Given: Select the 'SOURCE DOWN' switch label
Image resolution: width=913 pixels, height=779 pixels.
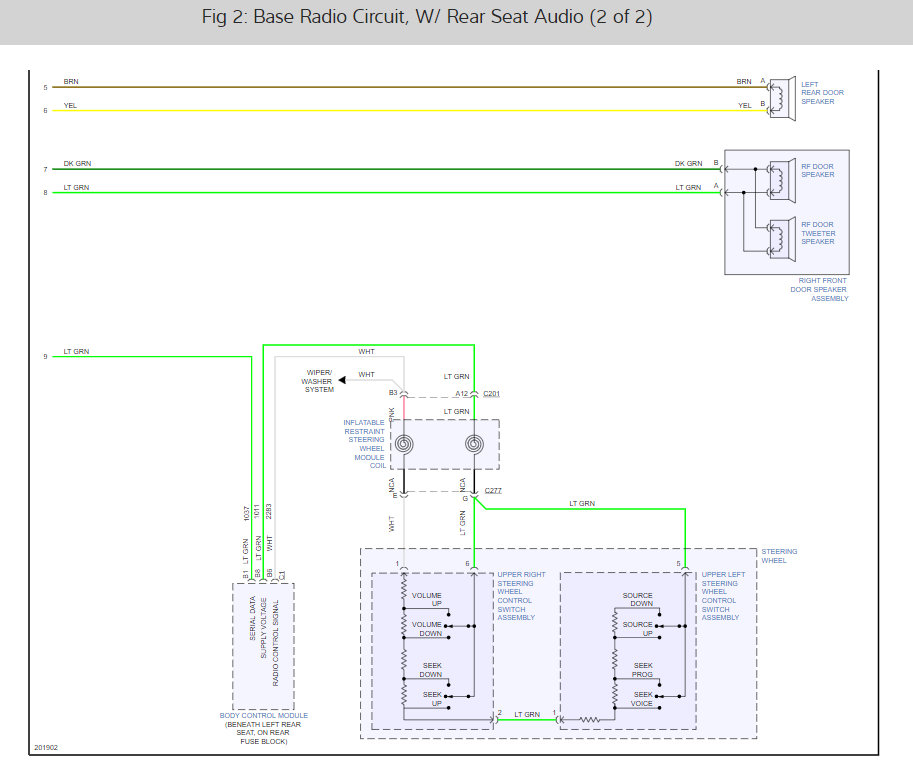Looking at the screenshot, I should 638,600.
